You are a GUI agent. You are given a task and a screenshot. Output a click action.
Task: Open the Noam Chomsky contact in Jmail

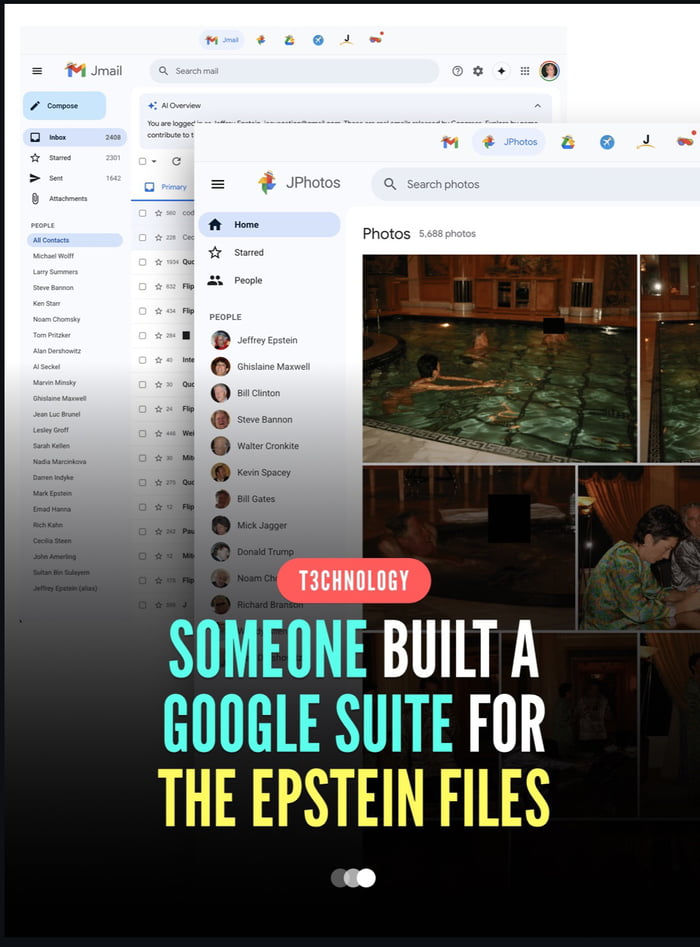(57, 319)
